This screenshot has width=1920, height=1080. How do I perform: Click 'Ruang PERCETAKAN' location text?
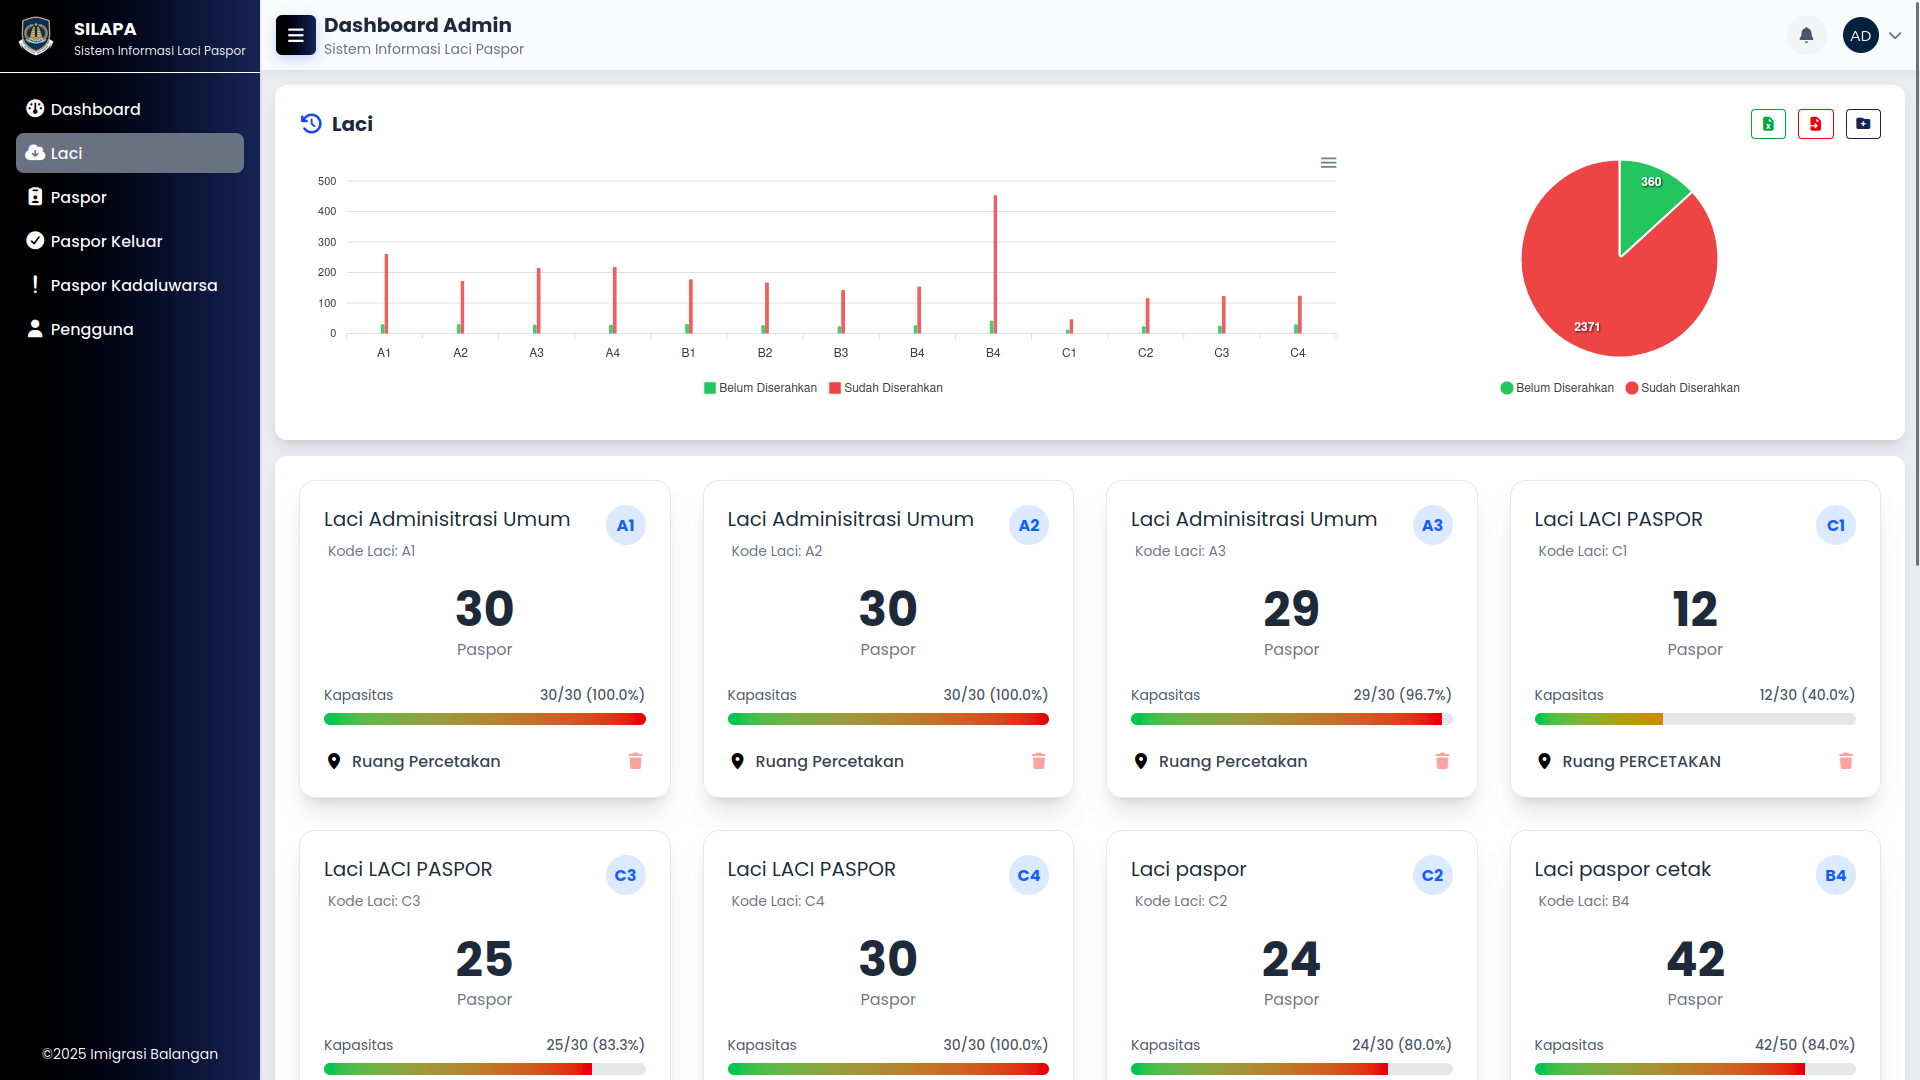[x=1642, y=761]
